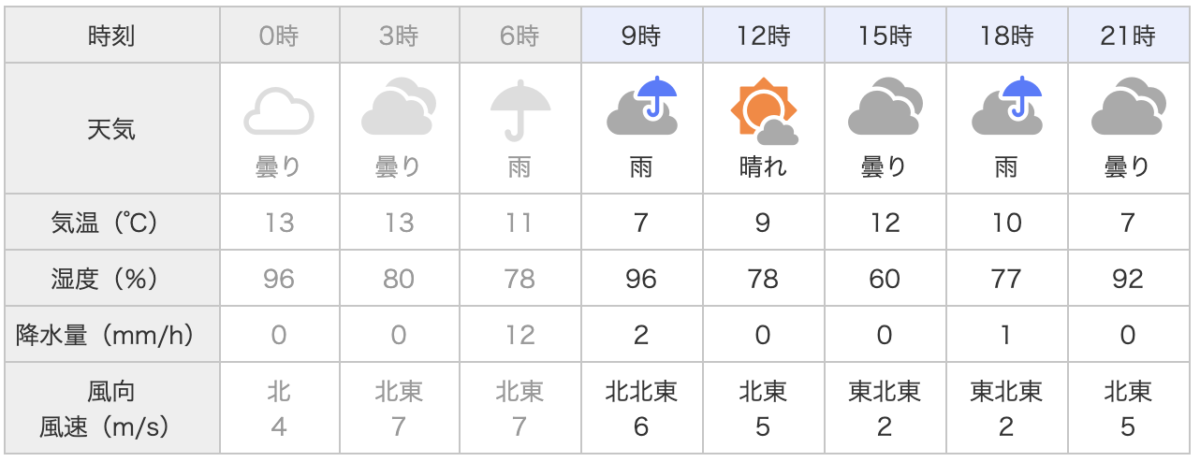The image size is (1200, 462).
Task: Click the 湿度(%) row label
Action: (112, 279)
